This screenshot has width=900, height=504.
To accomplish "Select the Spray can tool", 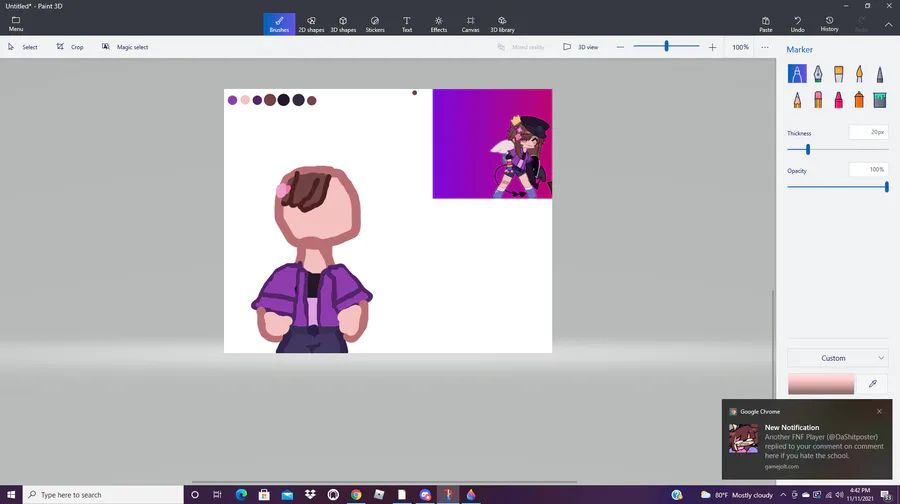I will click(859, 100).
